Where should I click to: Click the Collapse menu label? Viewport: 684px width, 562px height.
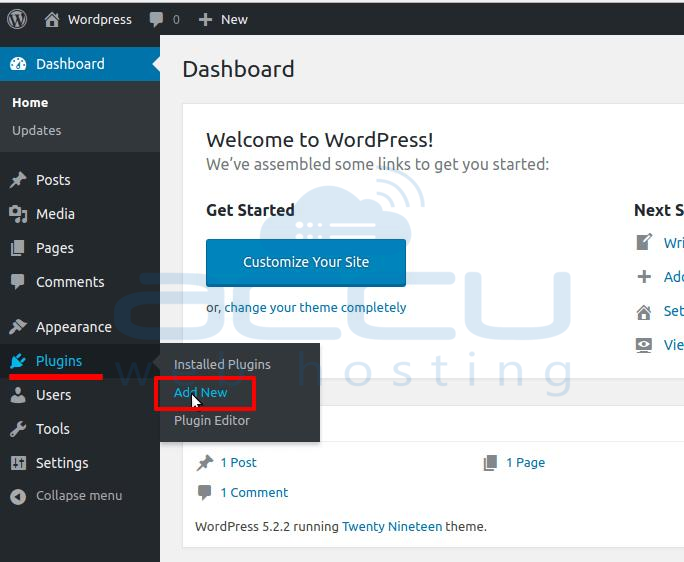coord(79,496)
